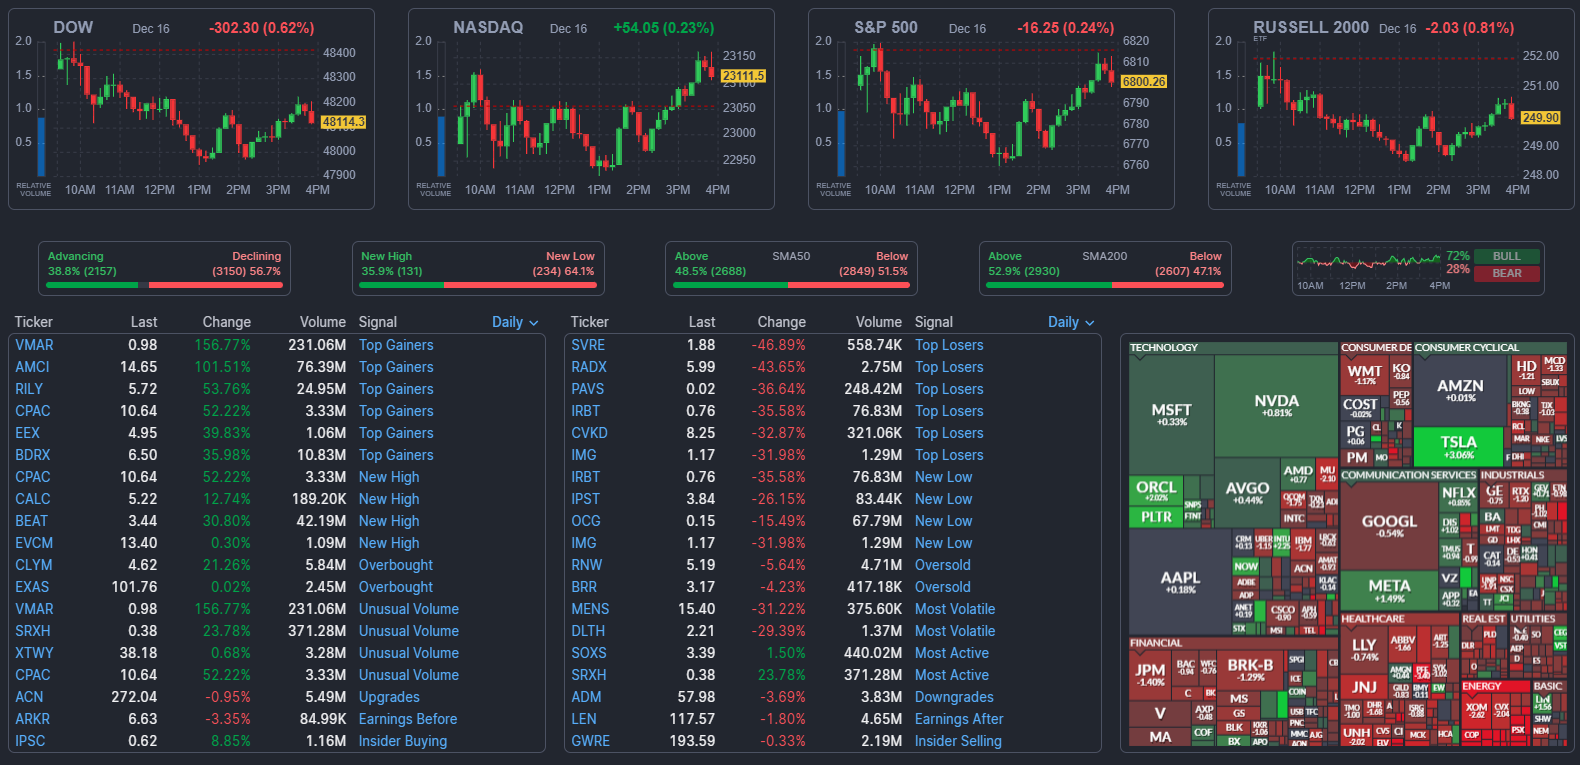The width and height of the screenshot is (1580, 765).
Task: Click Most Active signal in the SOXS row
Action: click(952, 653)
